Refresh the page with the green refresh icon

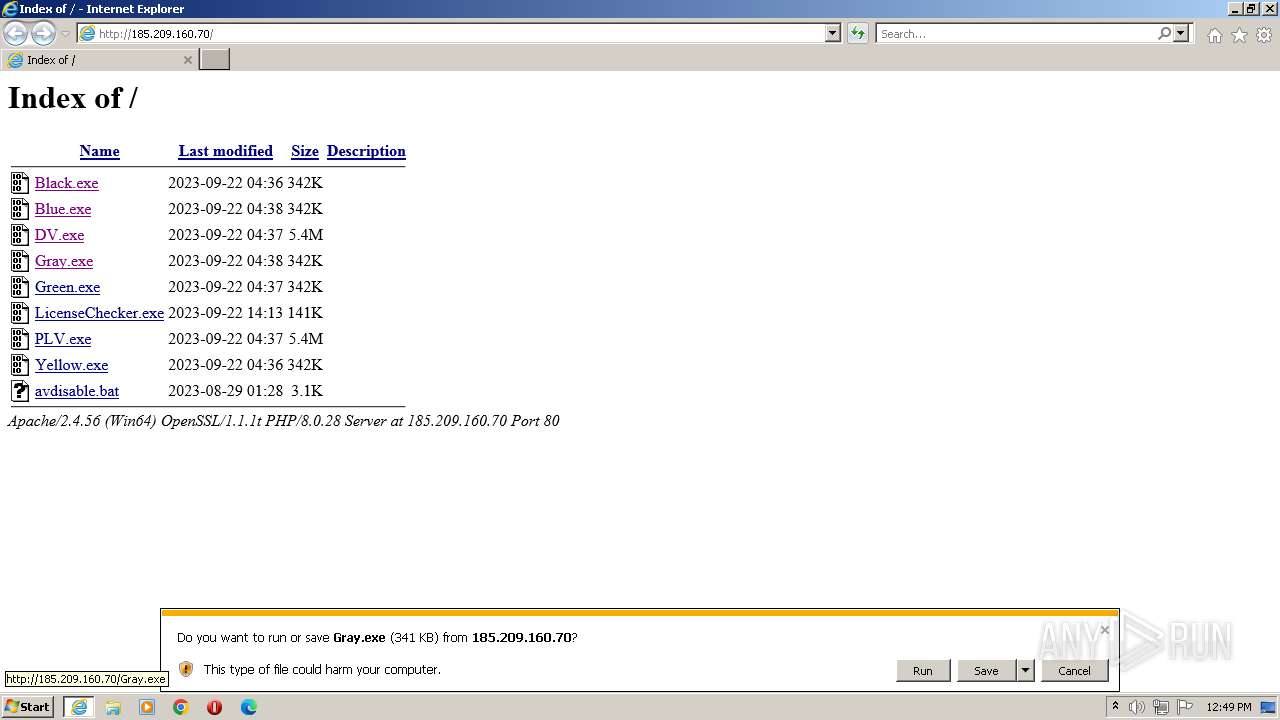[x=858, y=33]
